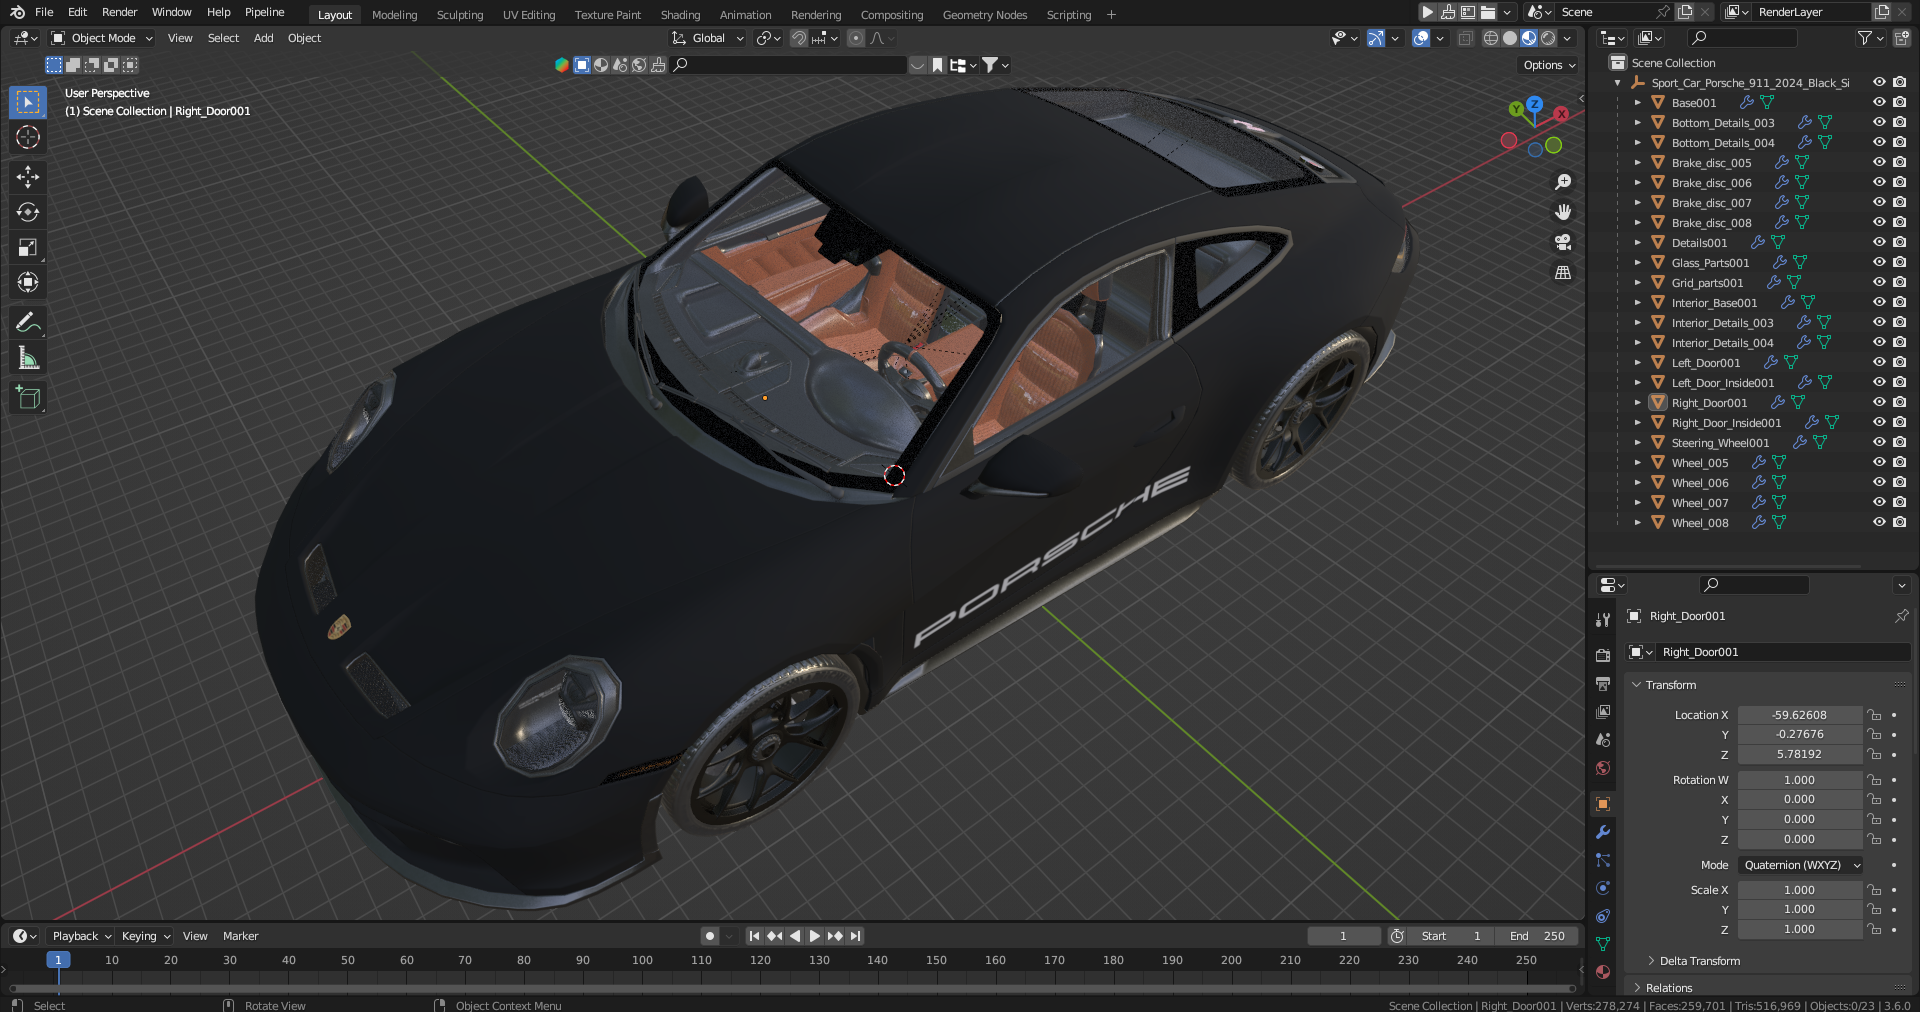The height and width of the screenshot is (1012, 1920).
Task: Switch to the Shading workspace tab
Action: click(680, 15)
